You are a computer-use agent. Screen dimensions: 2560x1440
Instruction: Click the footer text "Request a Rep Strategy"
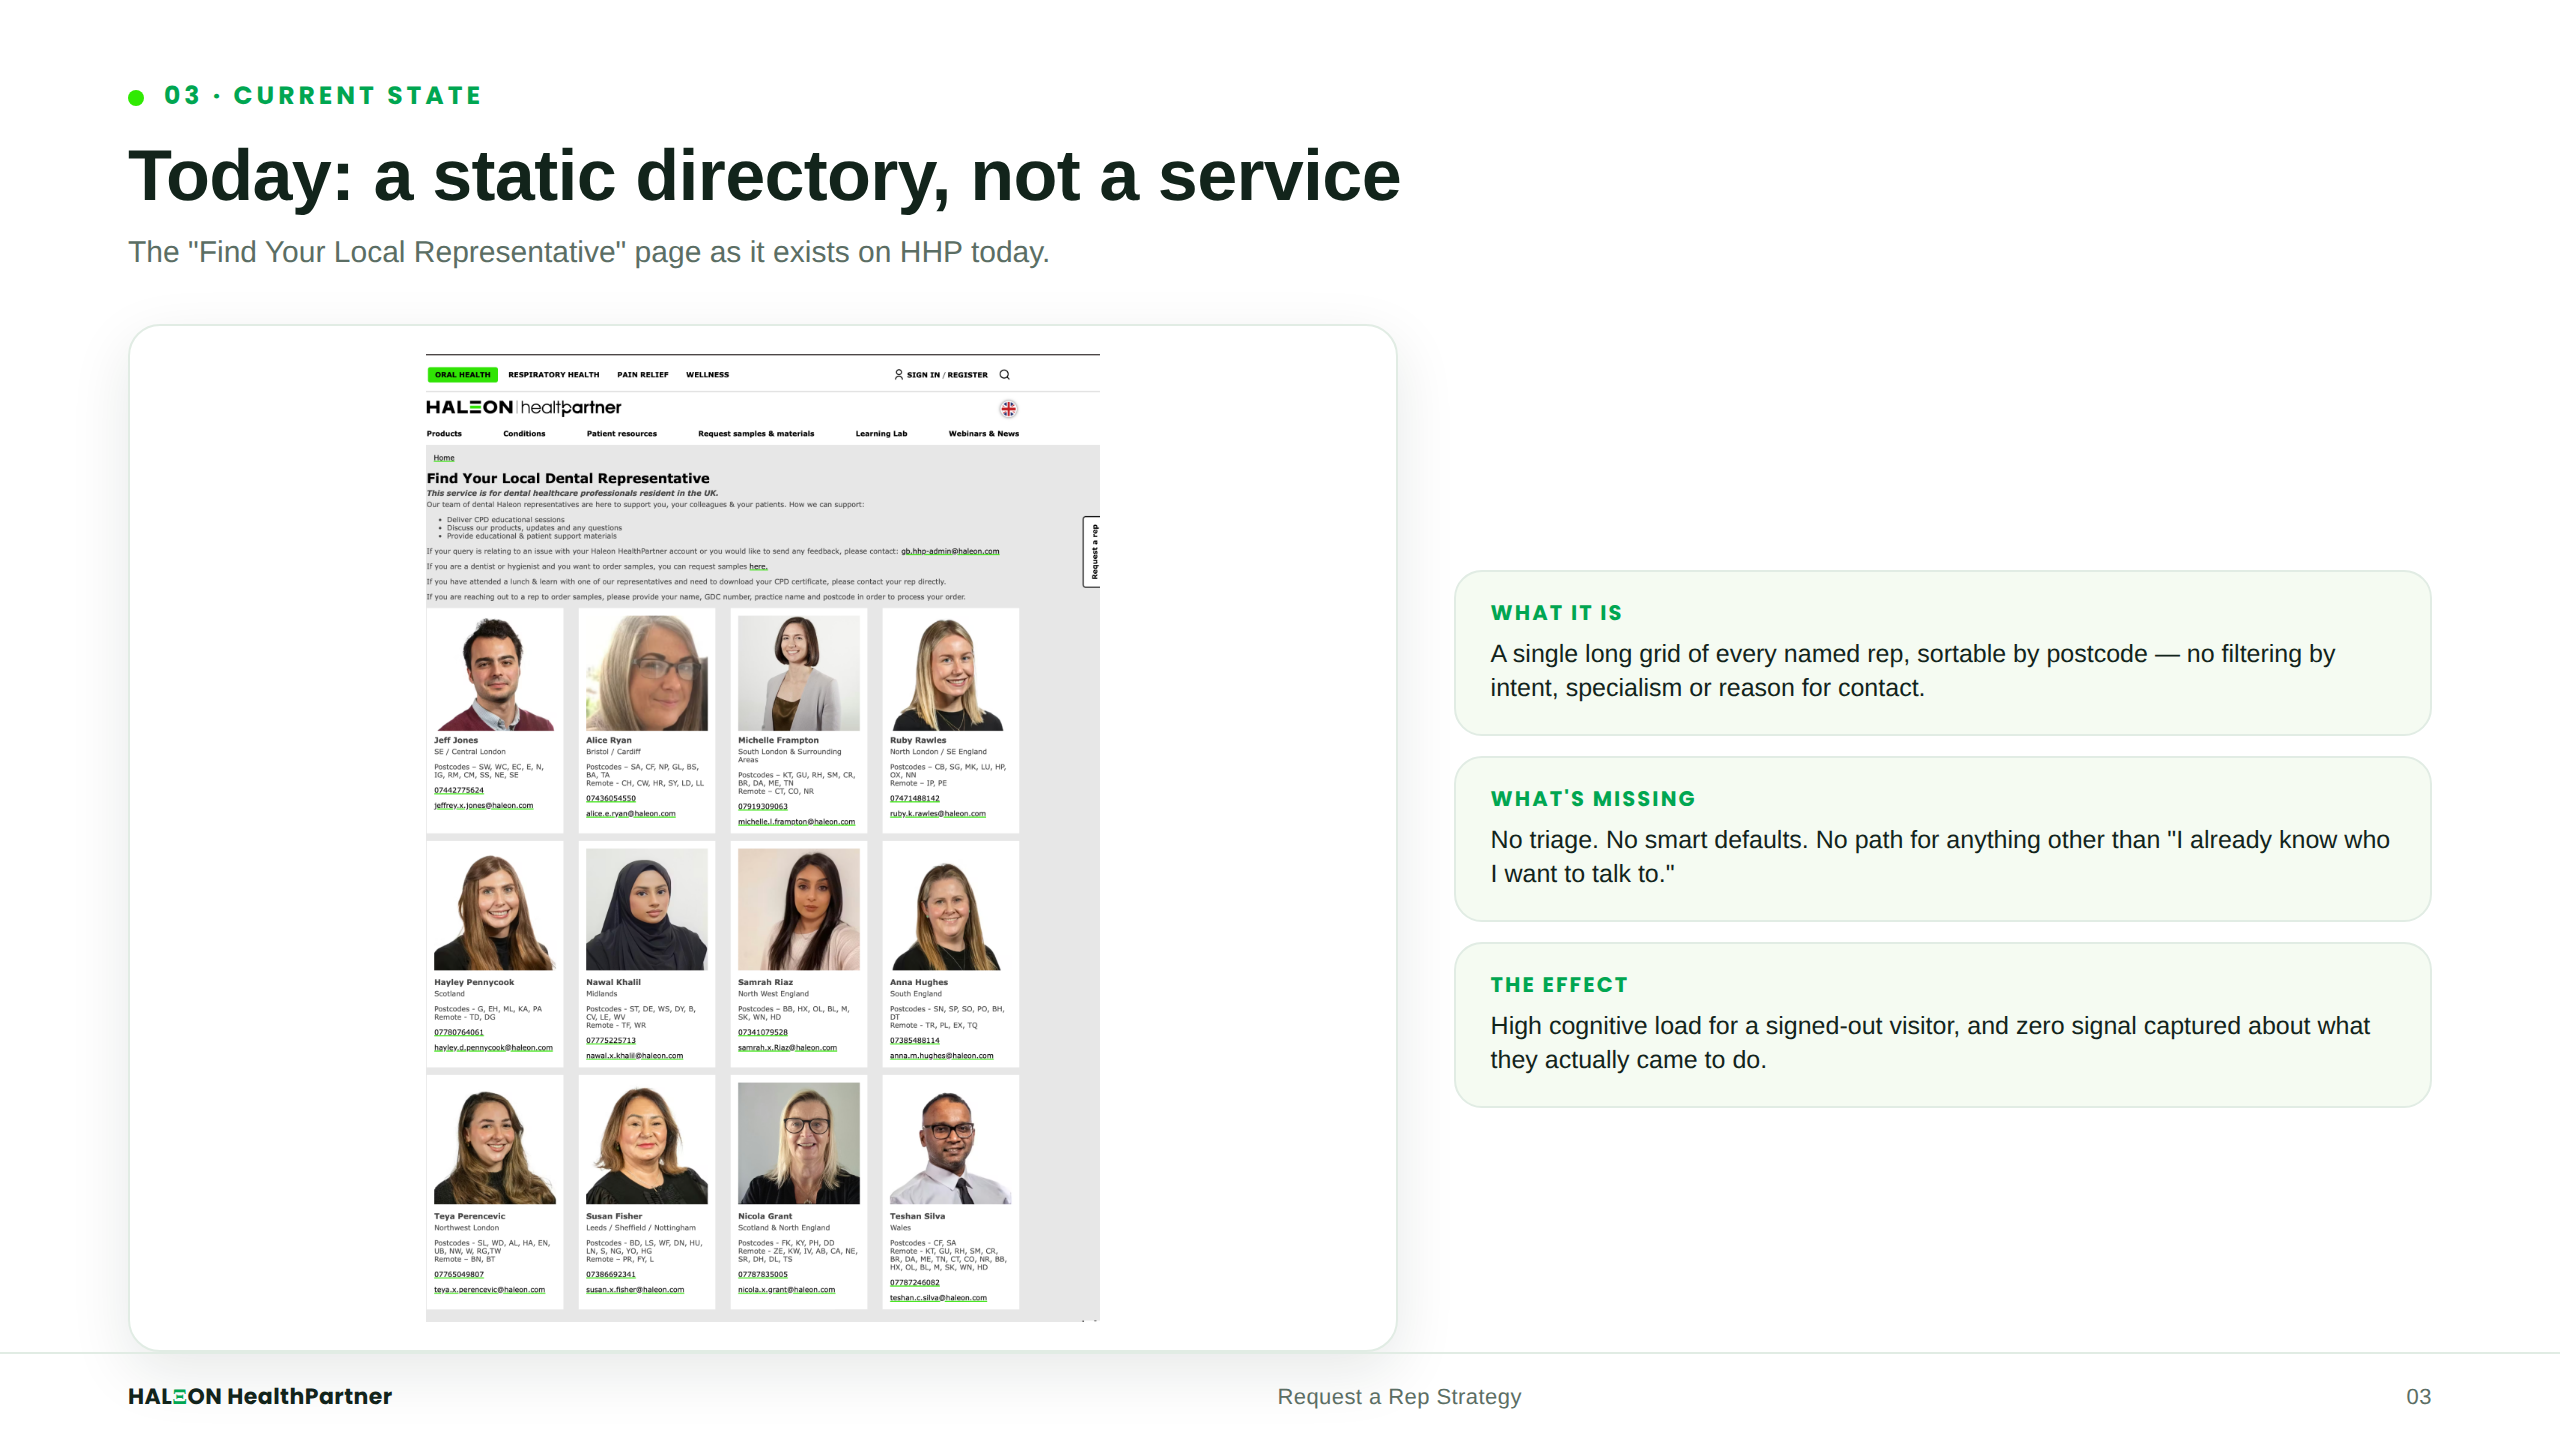point(1399,1397)
